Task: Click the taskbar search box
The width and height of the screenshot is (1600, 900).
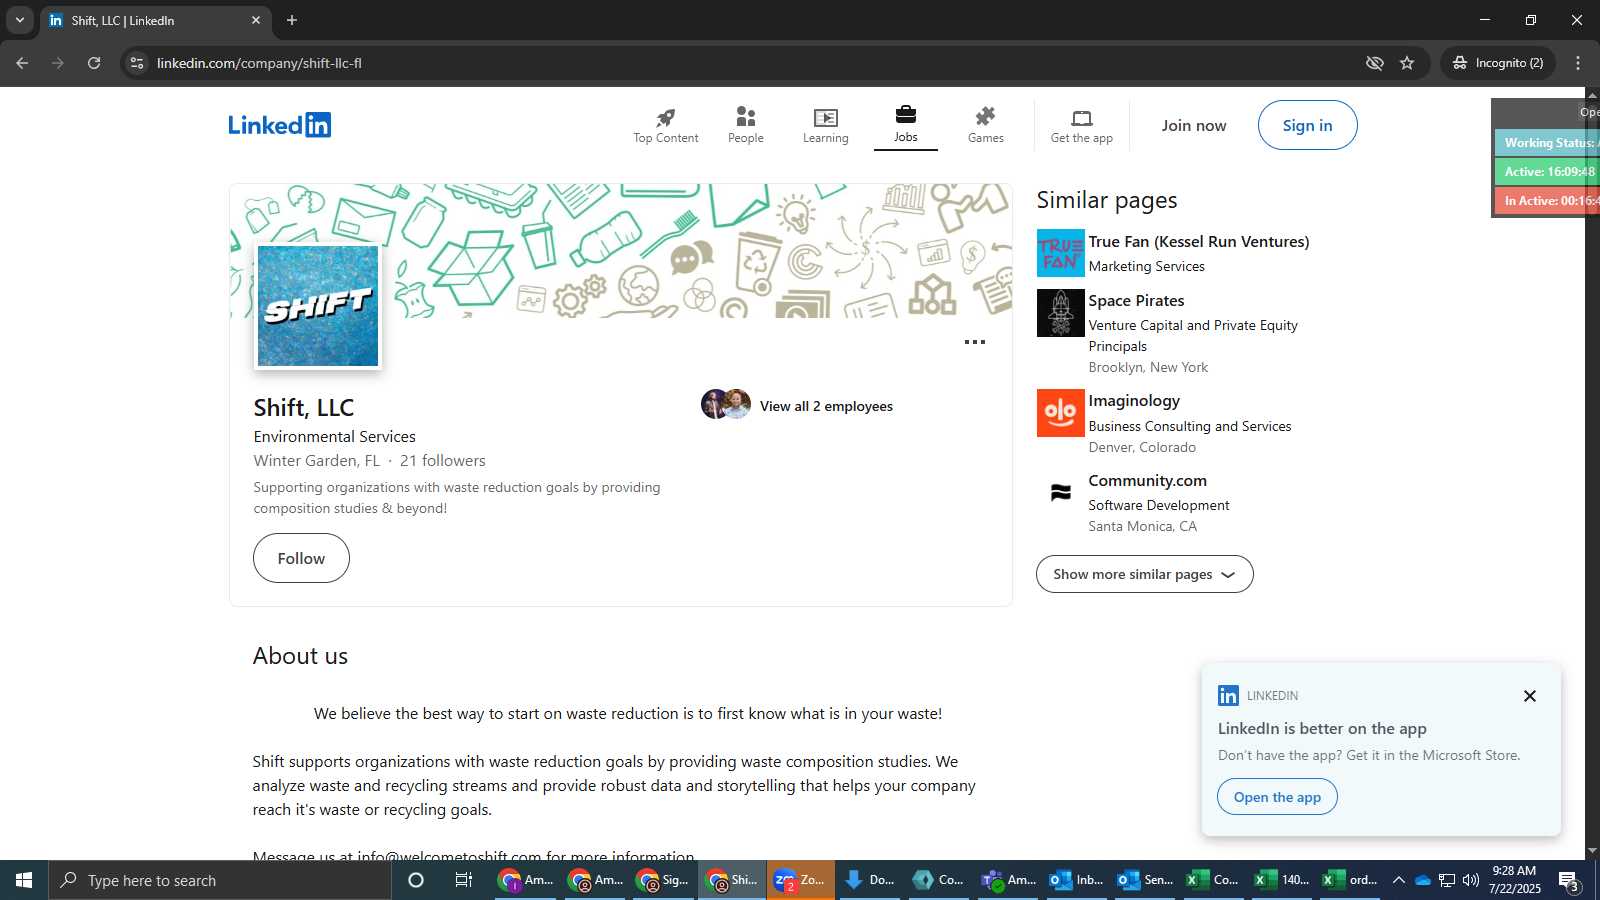Action: pos(220,880)
